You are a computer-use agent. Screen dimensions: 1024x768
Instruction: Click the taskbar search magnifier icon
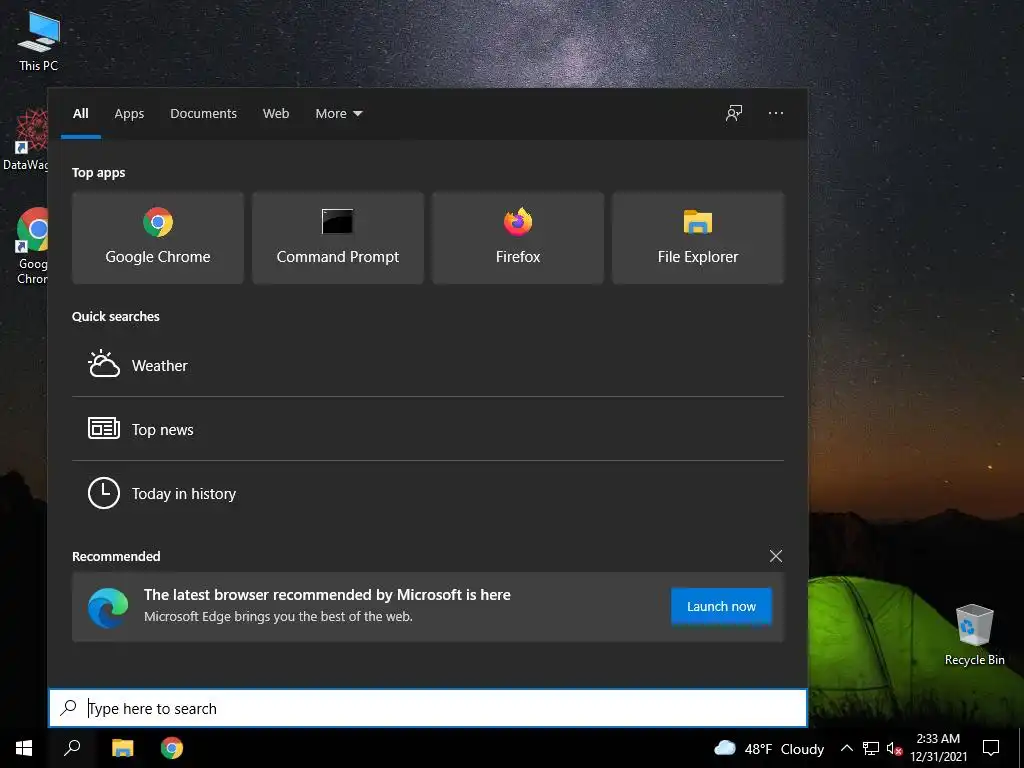pyautogui.click(x=72, y=748)
